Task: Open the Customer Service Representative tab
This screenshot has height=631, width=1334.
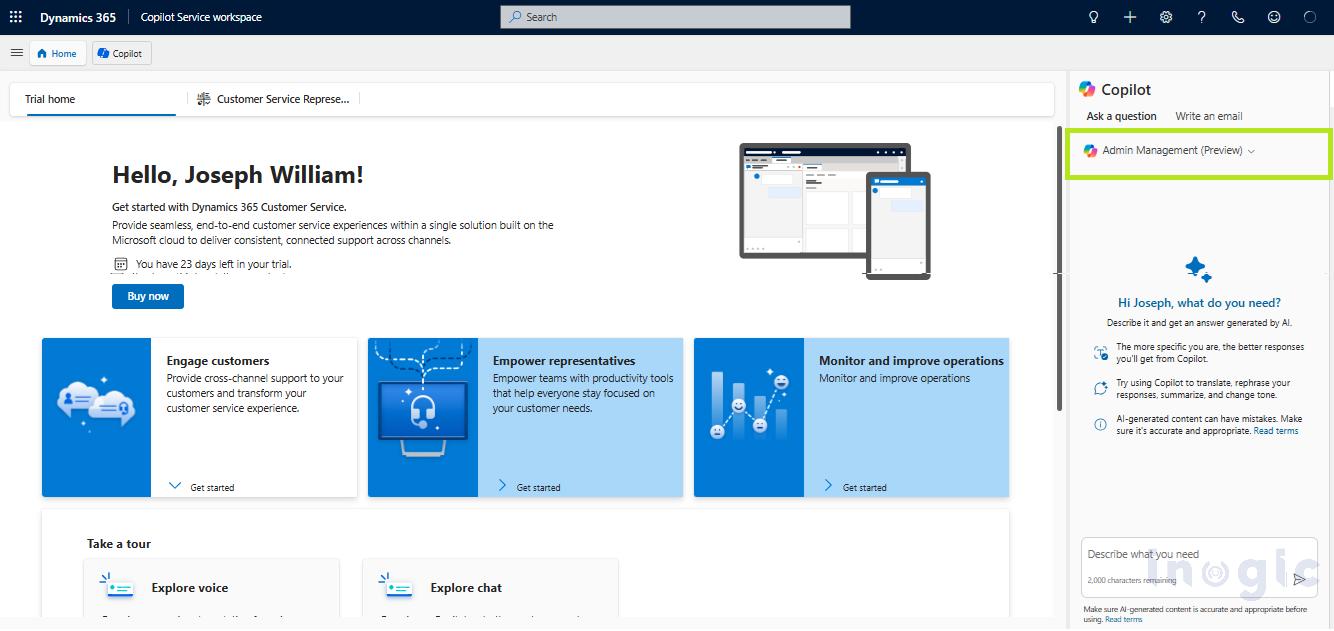Action: point(274,99)
